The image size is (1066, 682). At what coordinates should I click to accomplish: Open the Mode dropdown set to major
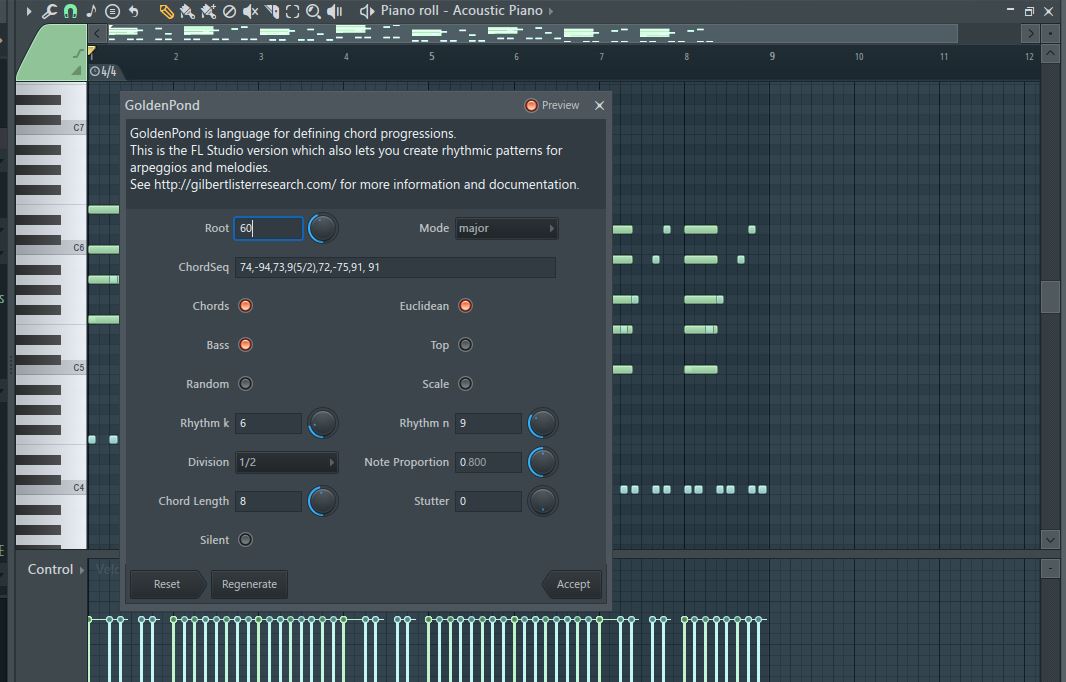tap(506, 228)
